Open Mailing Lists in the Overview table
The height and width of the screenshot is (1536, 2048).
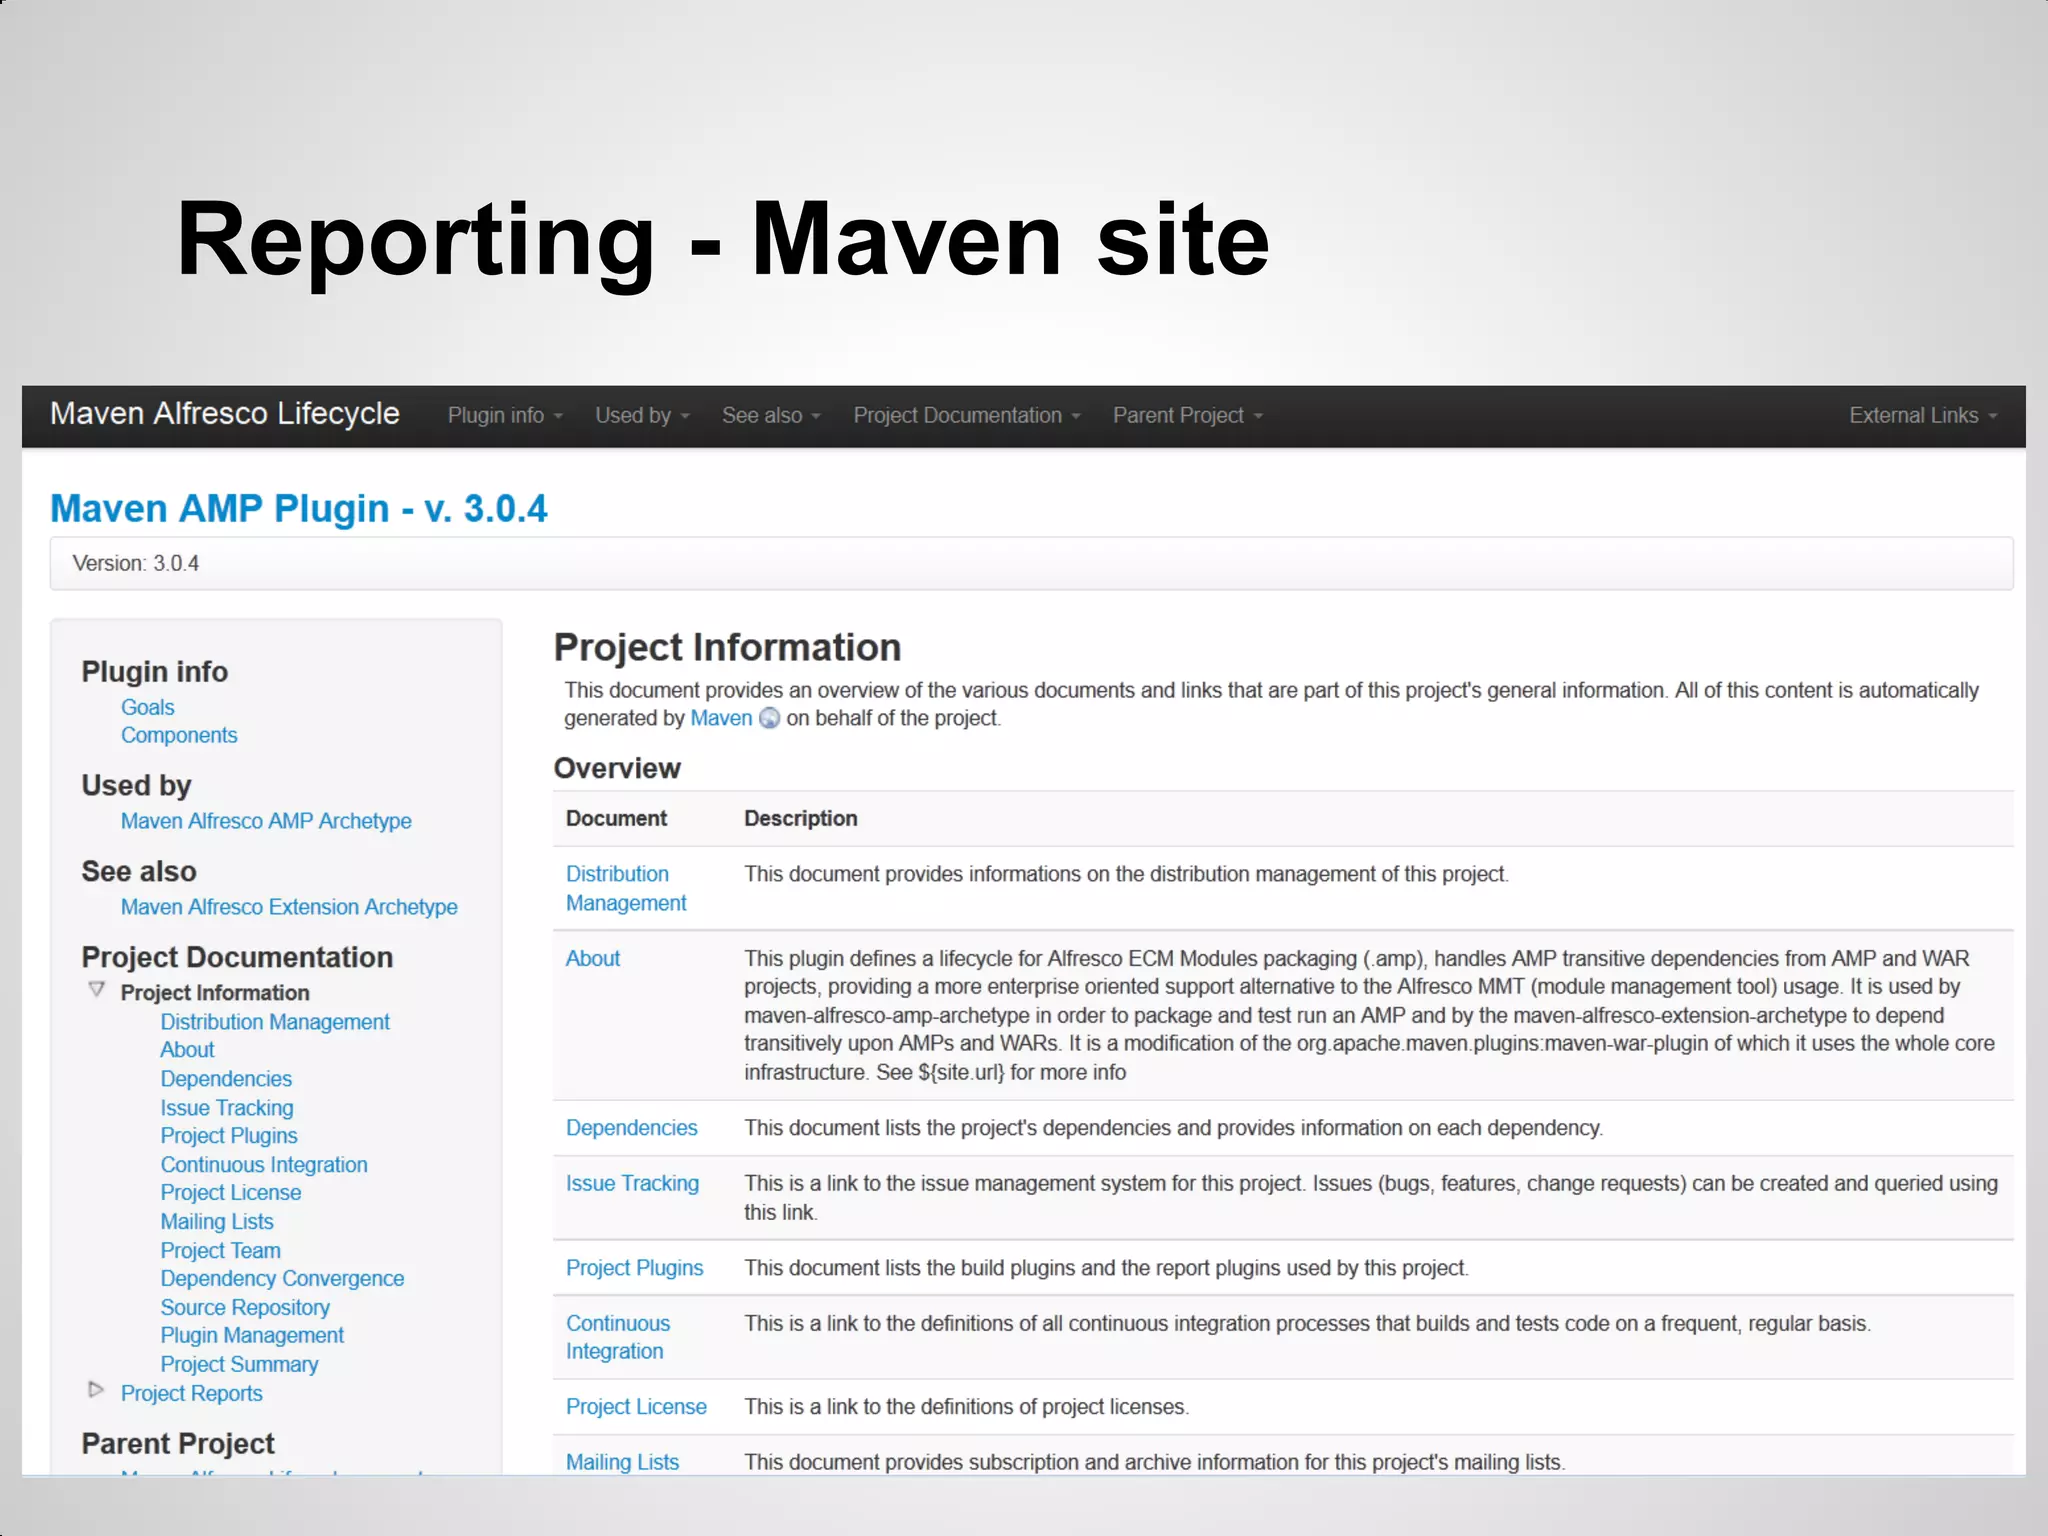click(622, 1462)
